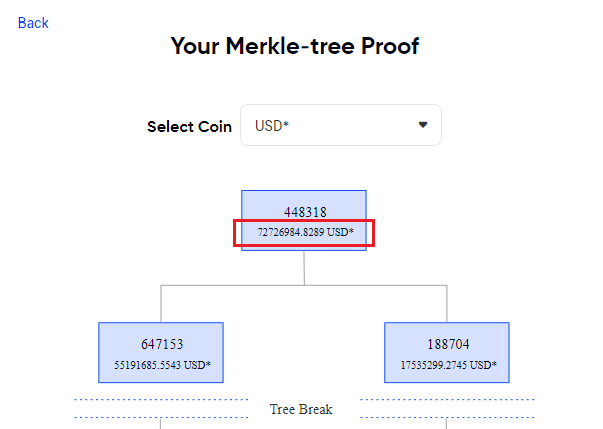The height and width of the screenshot is (429, 603).
Task: Click the right dotted tree break line
Action: (x=447, y=400)
